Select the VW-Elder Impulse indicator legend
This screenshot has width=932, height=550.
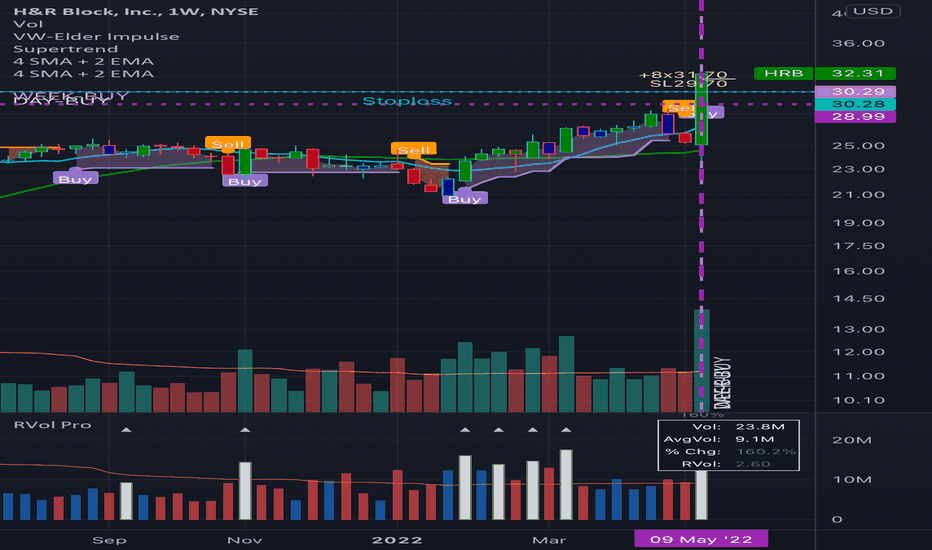(96, 36)
